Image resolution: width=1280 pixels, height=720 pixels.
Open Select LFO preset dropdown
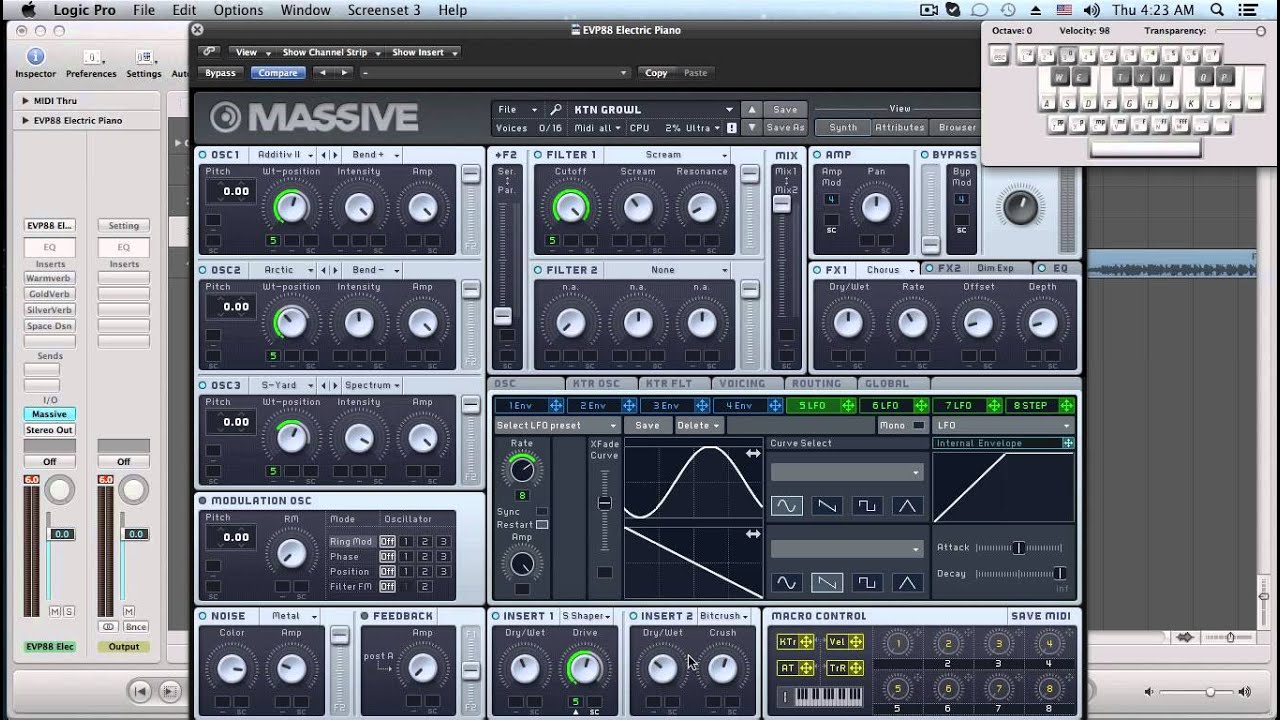pyautogui.click(x=556, y=425)
